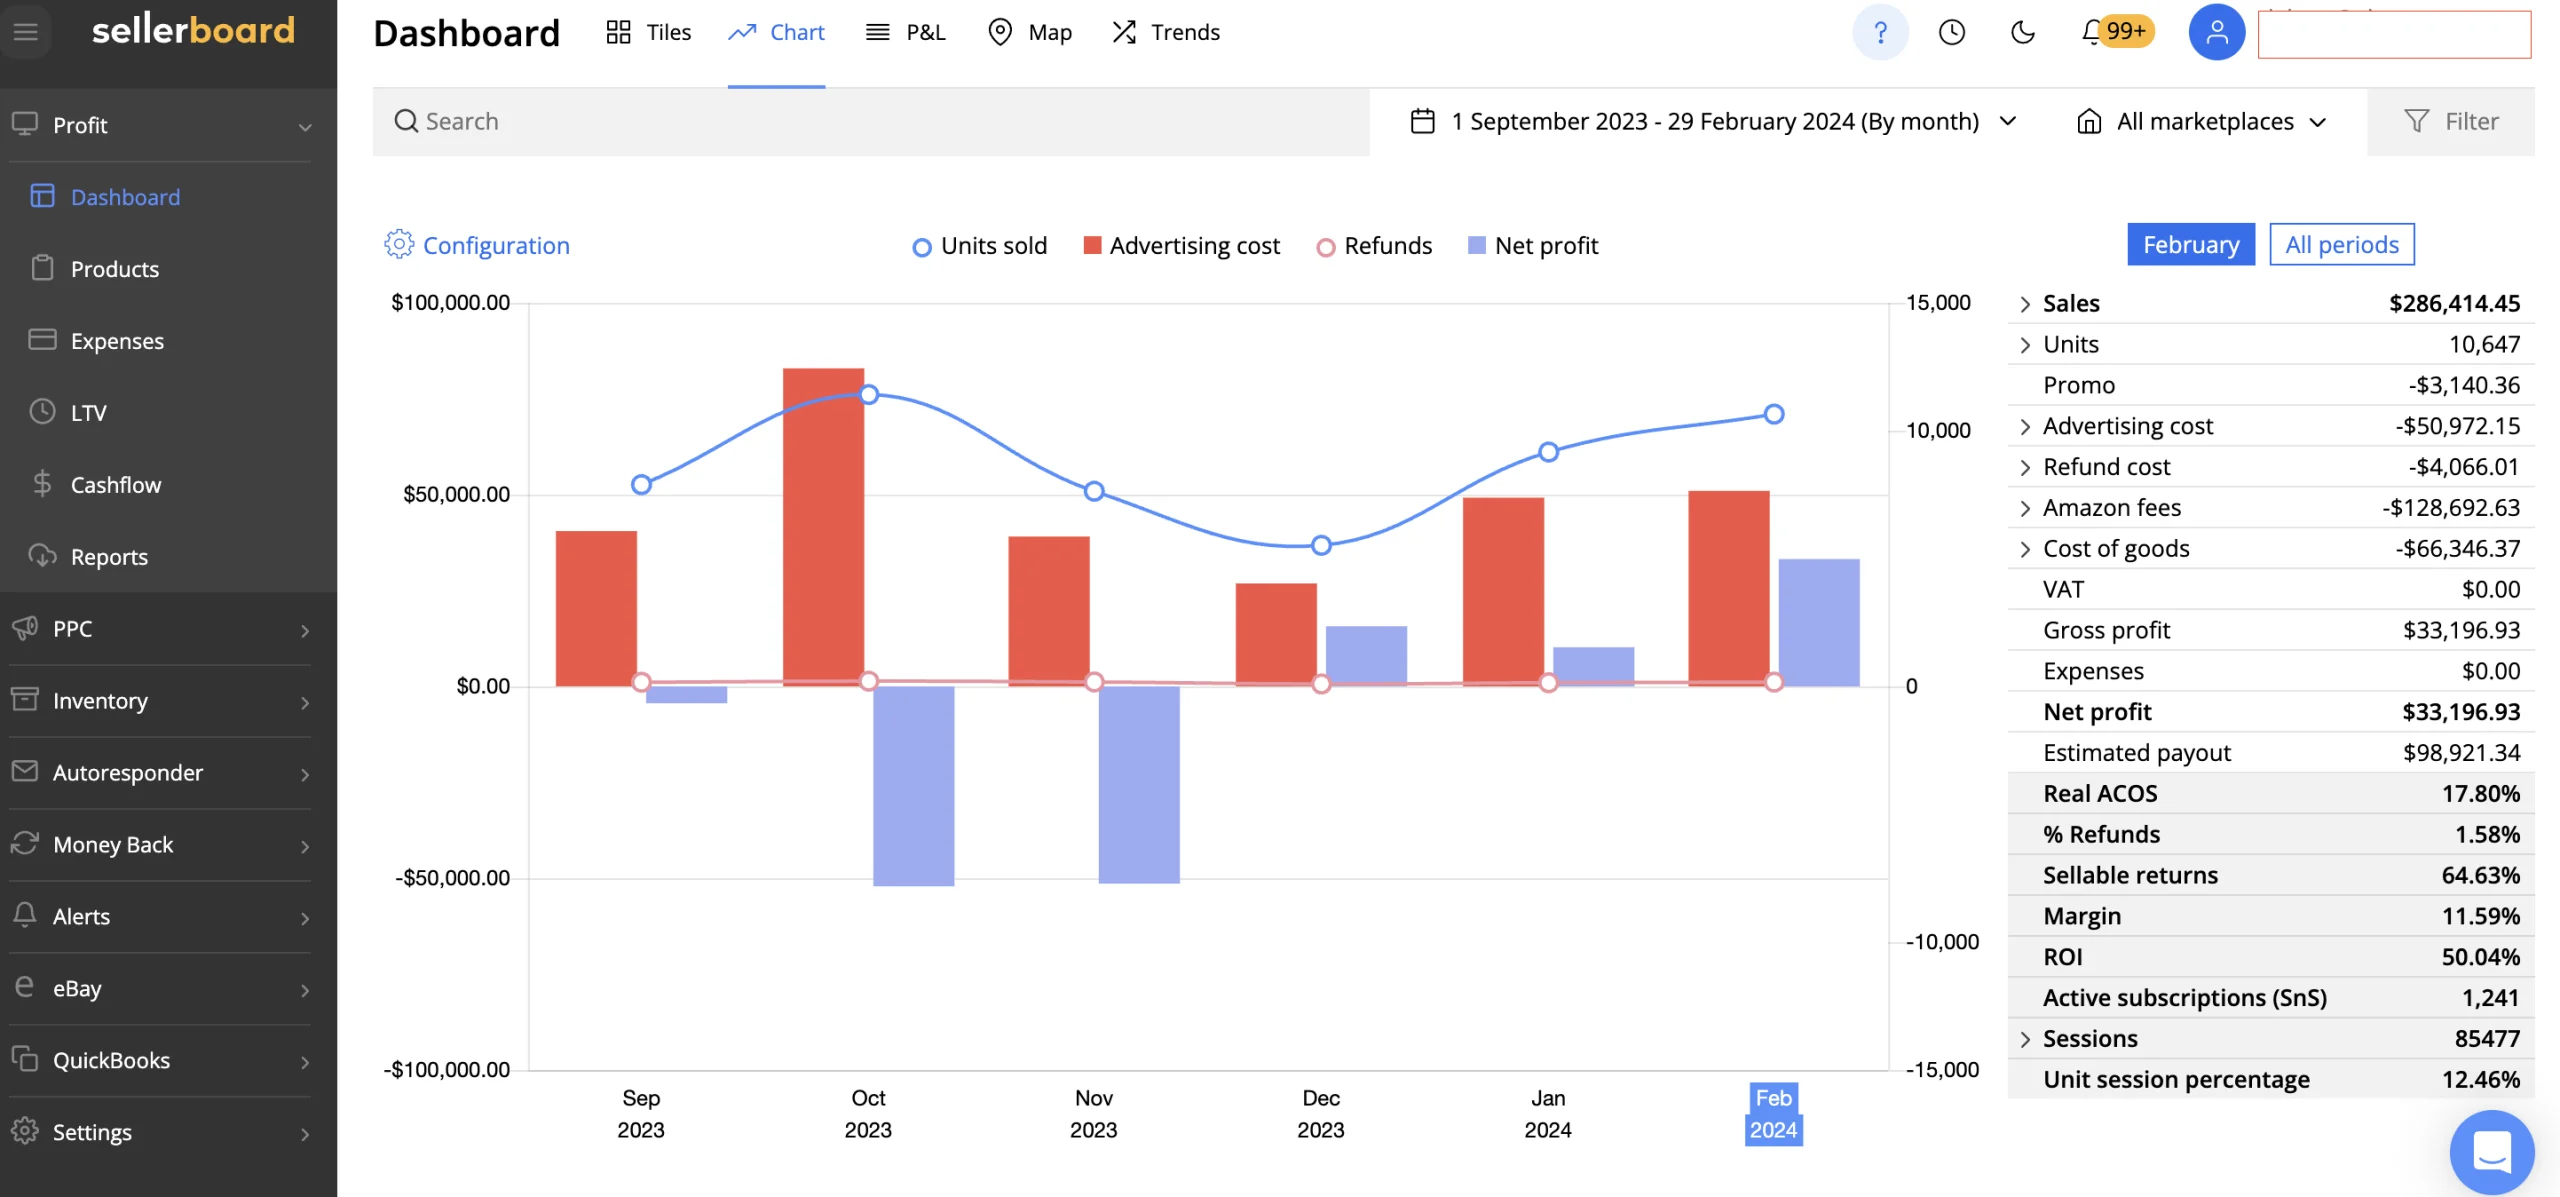Toggle Advertising cost series in legend
The height and width of the screenshot is (1197, 2560).
point(1181,246)
